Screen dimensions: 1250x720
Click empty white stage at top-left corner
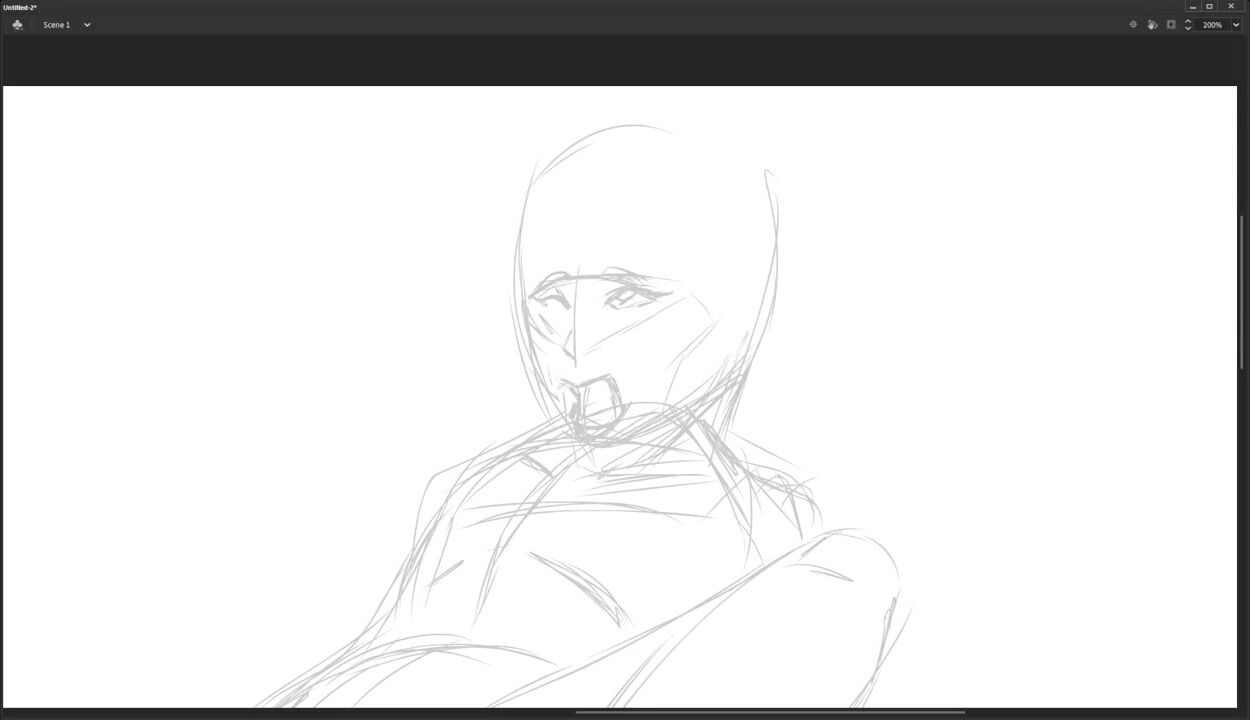pos(40,110)
